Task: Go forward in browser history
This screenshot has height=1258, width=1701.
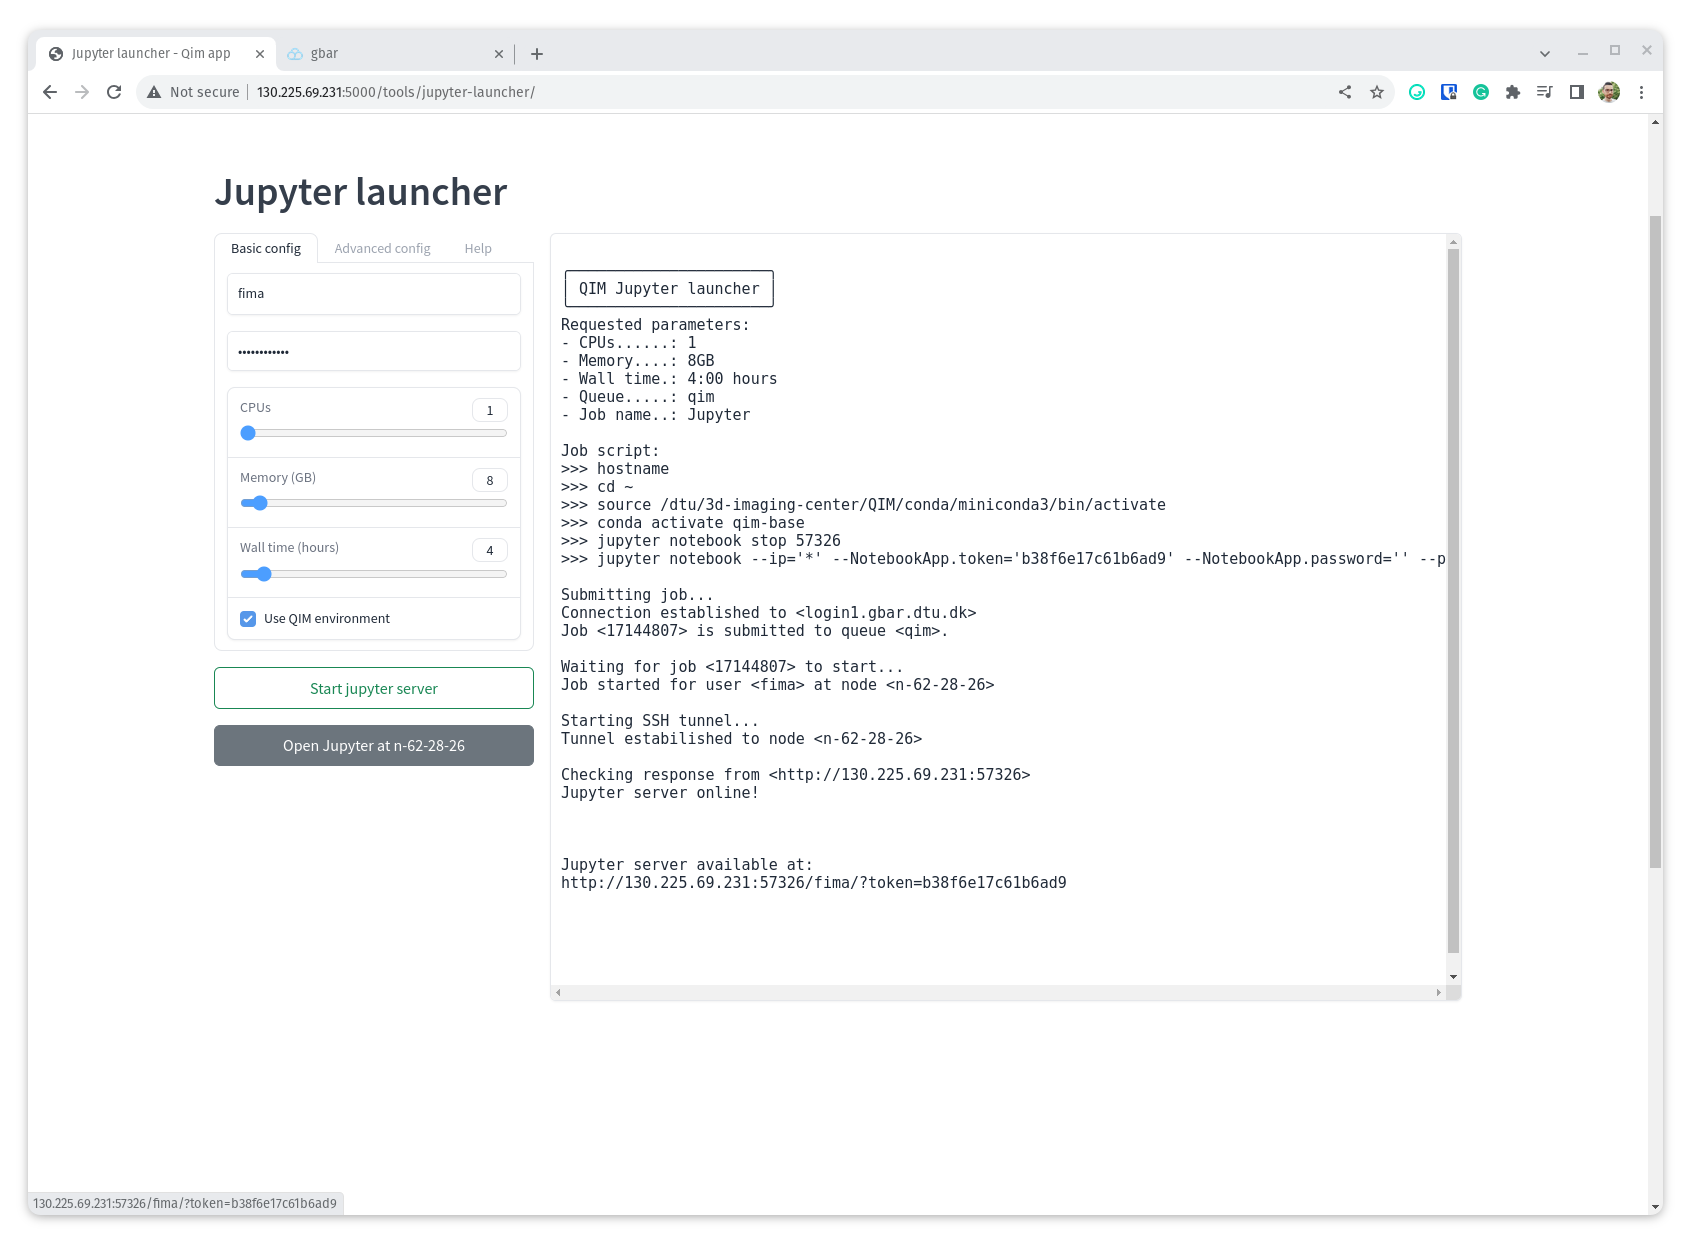Action: (82, 92)
